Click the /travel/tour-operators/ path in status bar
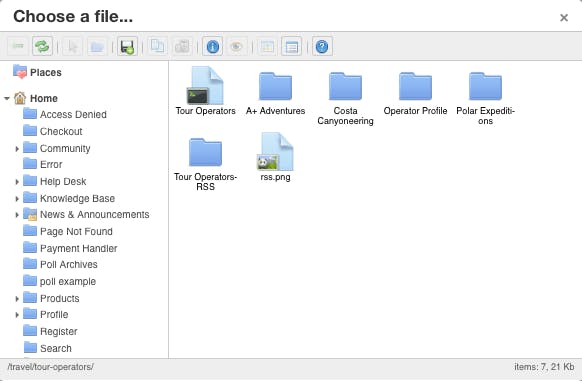 click(50, 367)
